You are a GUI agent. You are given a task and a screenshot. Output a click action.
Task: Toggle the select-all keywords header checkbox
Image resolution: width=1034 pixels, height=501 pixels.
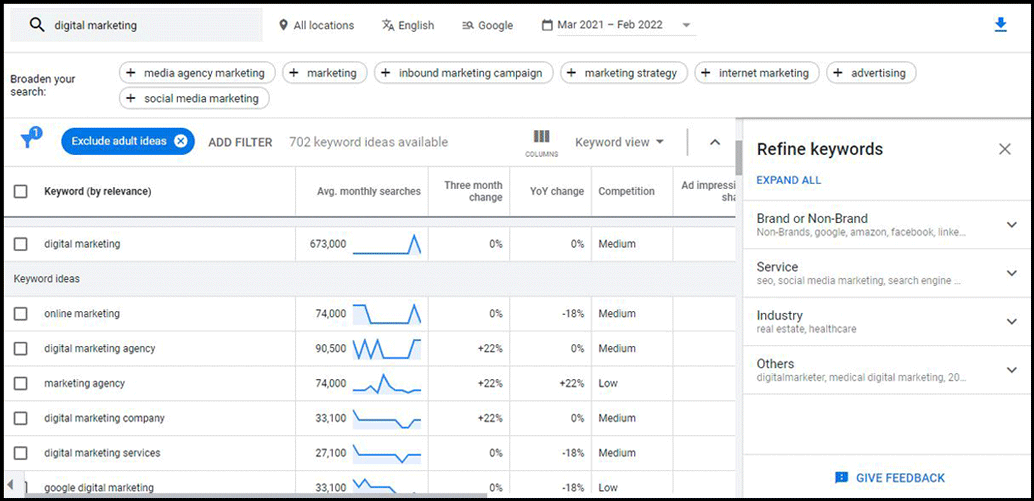click(21, 191)
